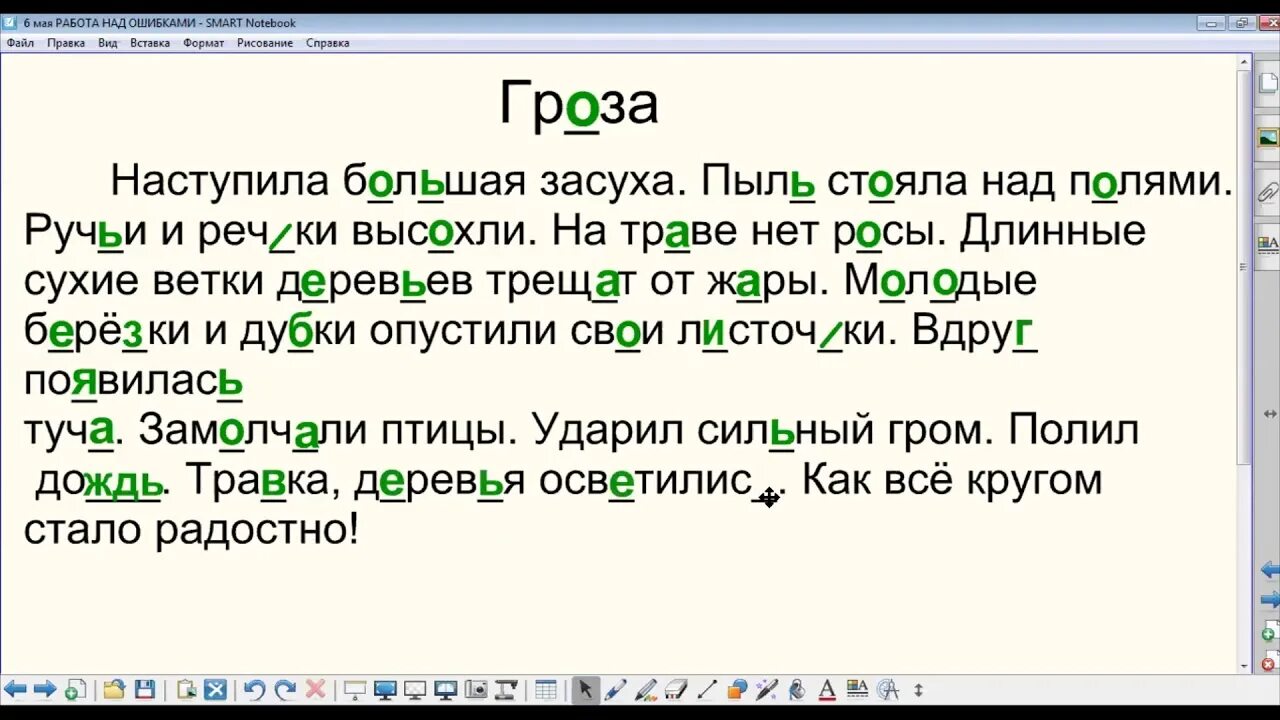Open the Вид menu
Screen dimensions: 1280x720
click(x=108, y=43)
